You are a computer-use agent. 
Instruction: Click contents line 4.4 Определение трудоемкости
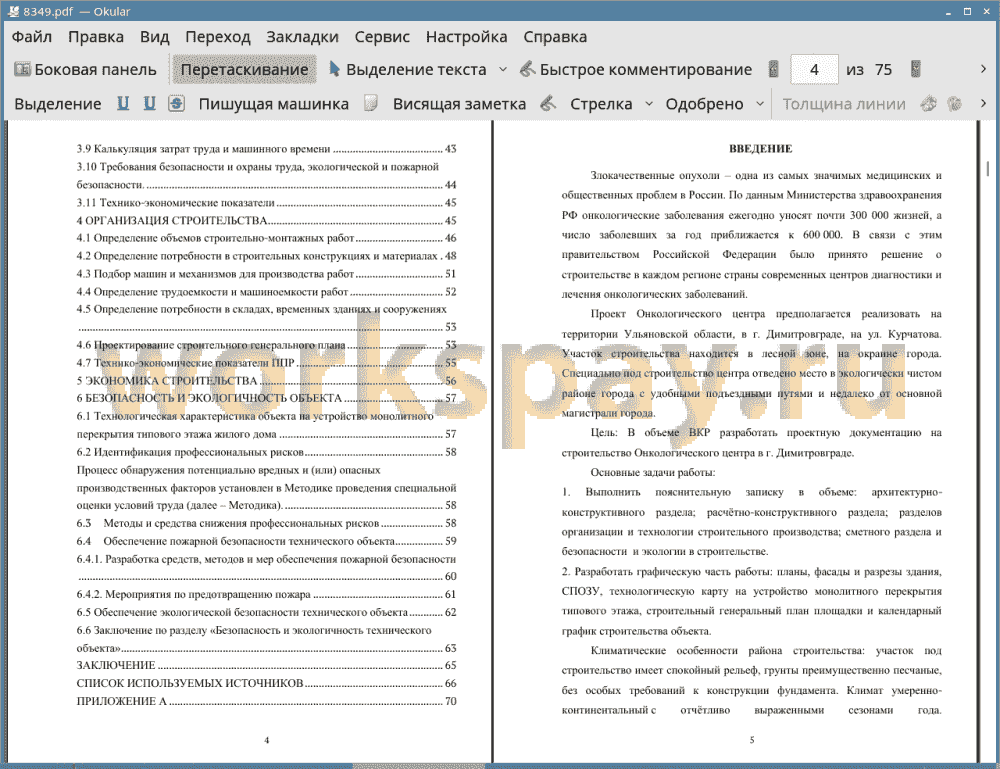[x=267, y=291]
